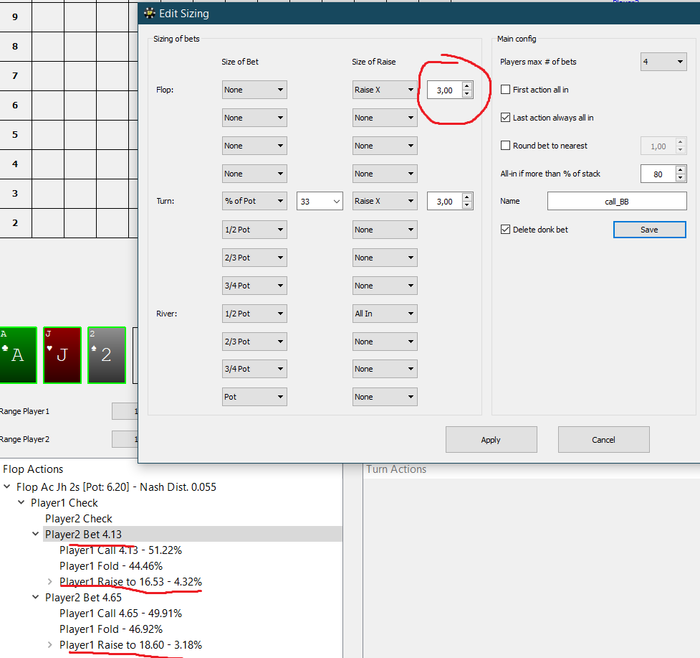
Task: Expand the Player1 Raise to 16.53 node
Action: tap(50, 582)
